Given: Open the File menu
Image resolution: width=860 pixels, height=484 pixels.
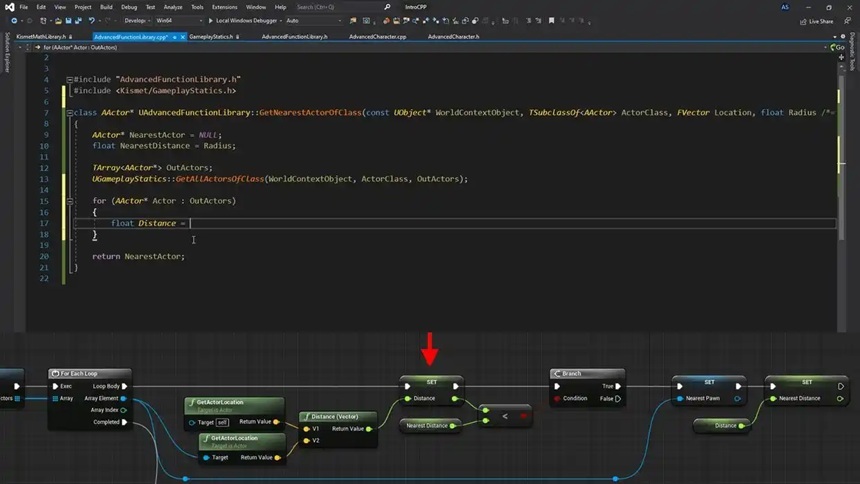Looking at the screenshot, I should tap(24, 7).
